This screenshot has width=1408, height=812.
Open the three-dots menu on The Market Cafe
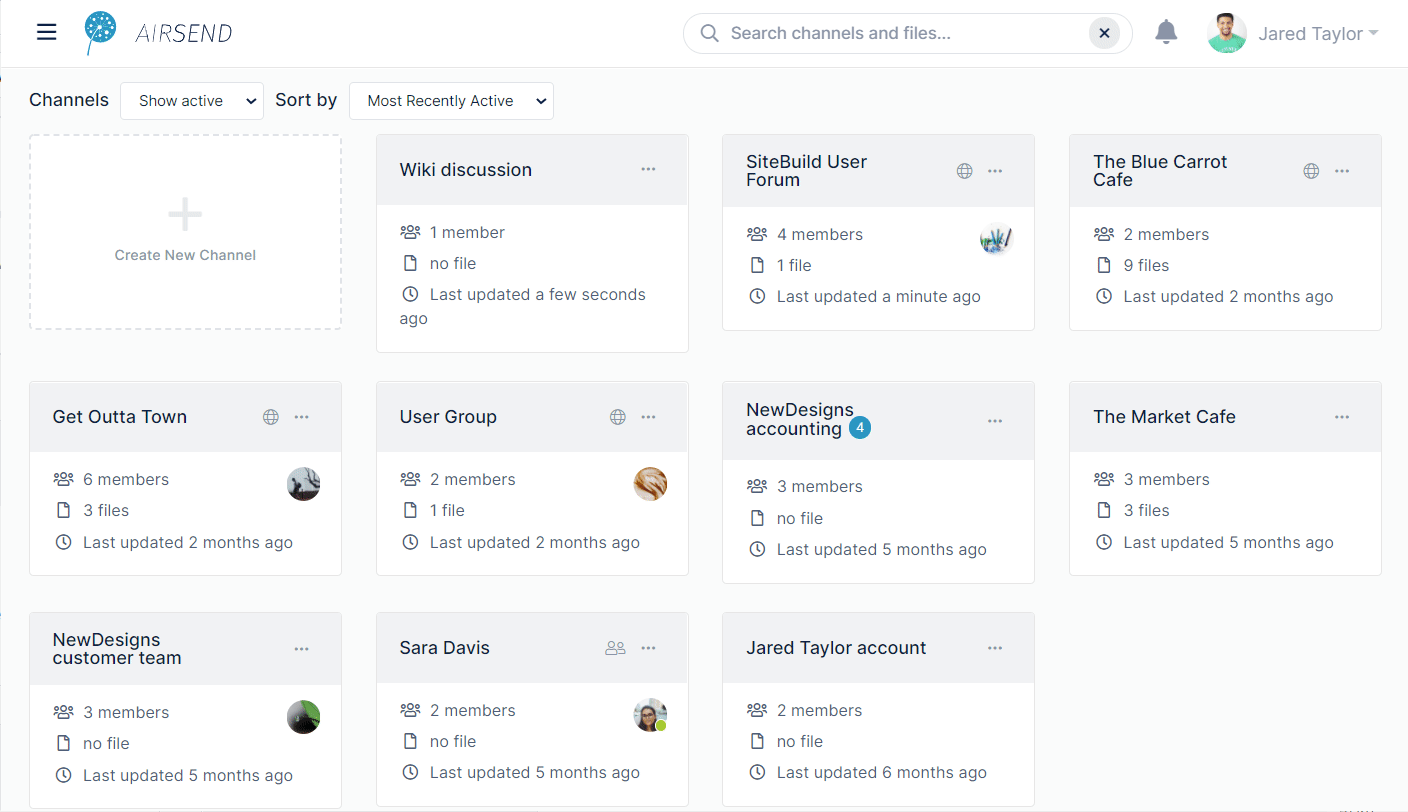click(1342, 417)
